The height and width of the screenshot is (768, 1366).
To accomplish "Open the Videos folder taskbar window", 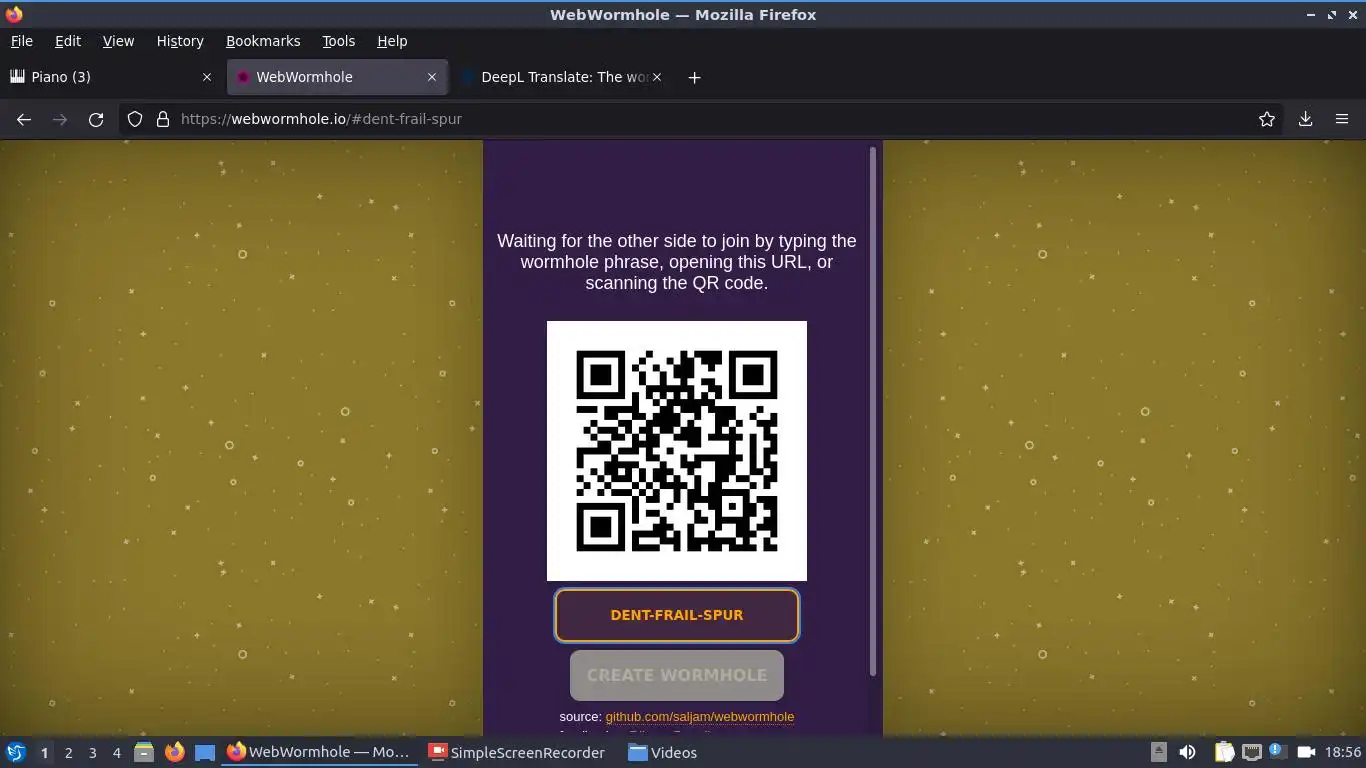I will pos(663,752).
